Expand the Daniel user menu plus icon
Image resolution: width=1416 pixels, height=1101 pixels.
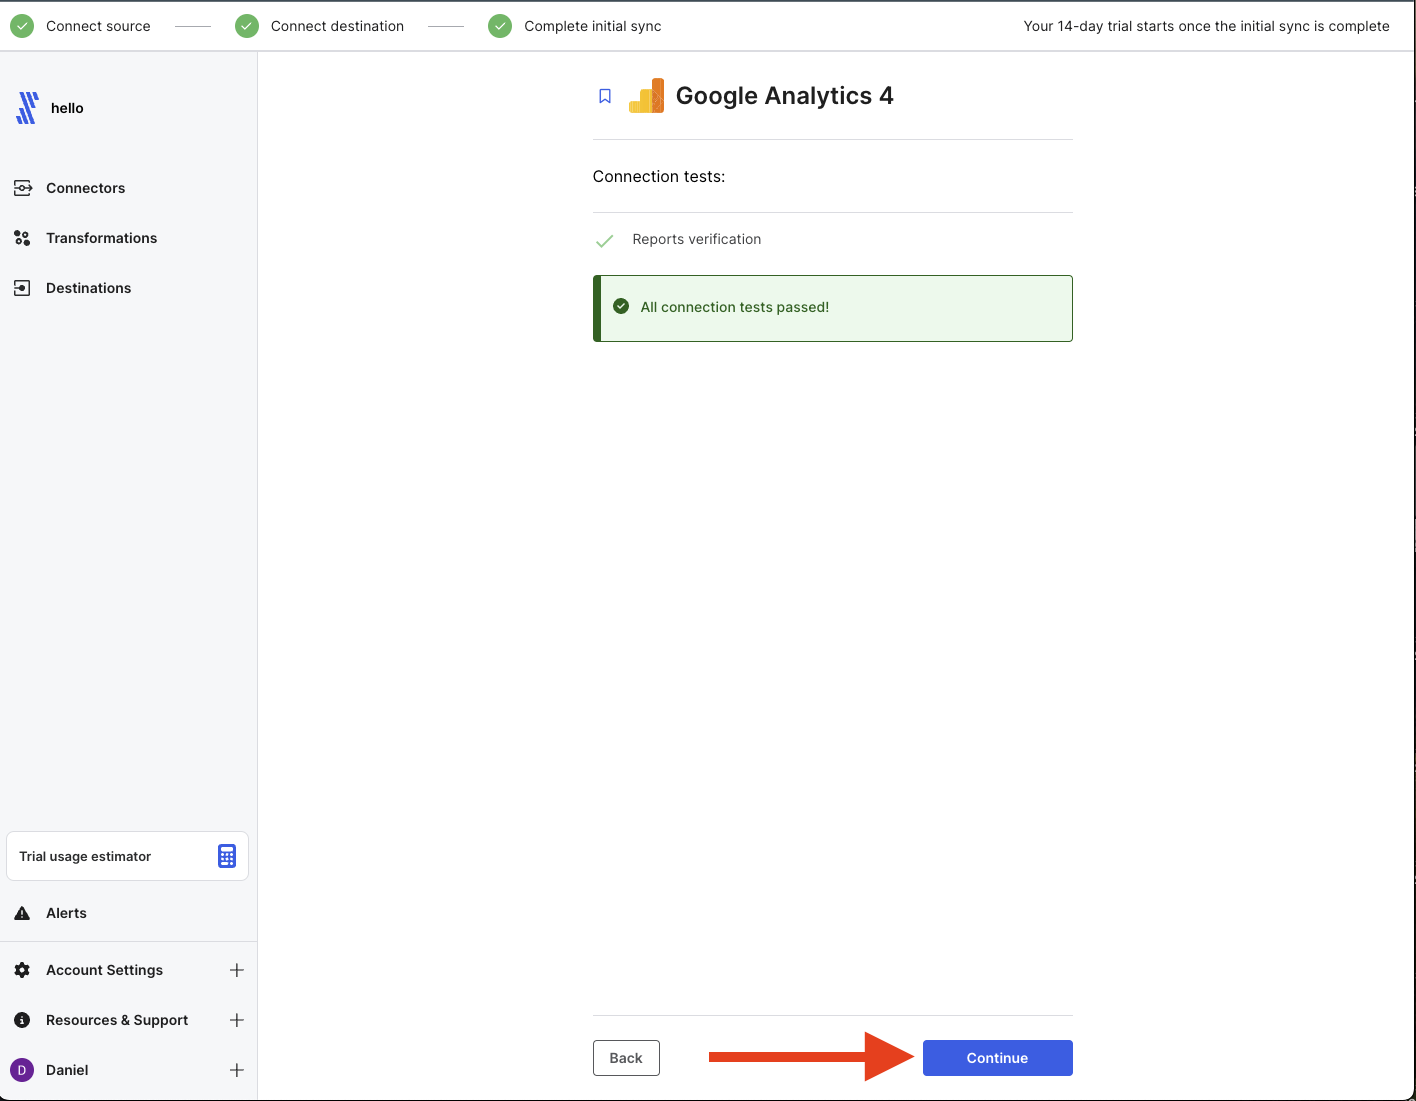tap(237, 1070)
